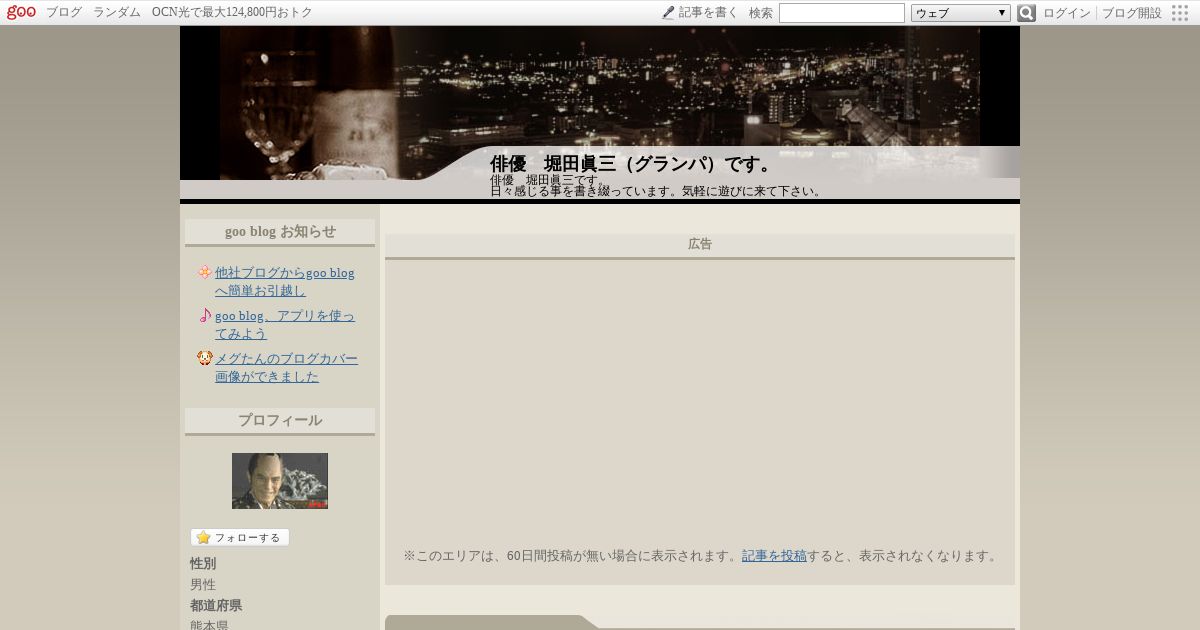The width and height of the screenshot is (1200, 630).
Task: Click the flower icon beside 他社ブログ link
Action: coord(204,272)
